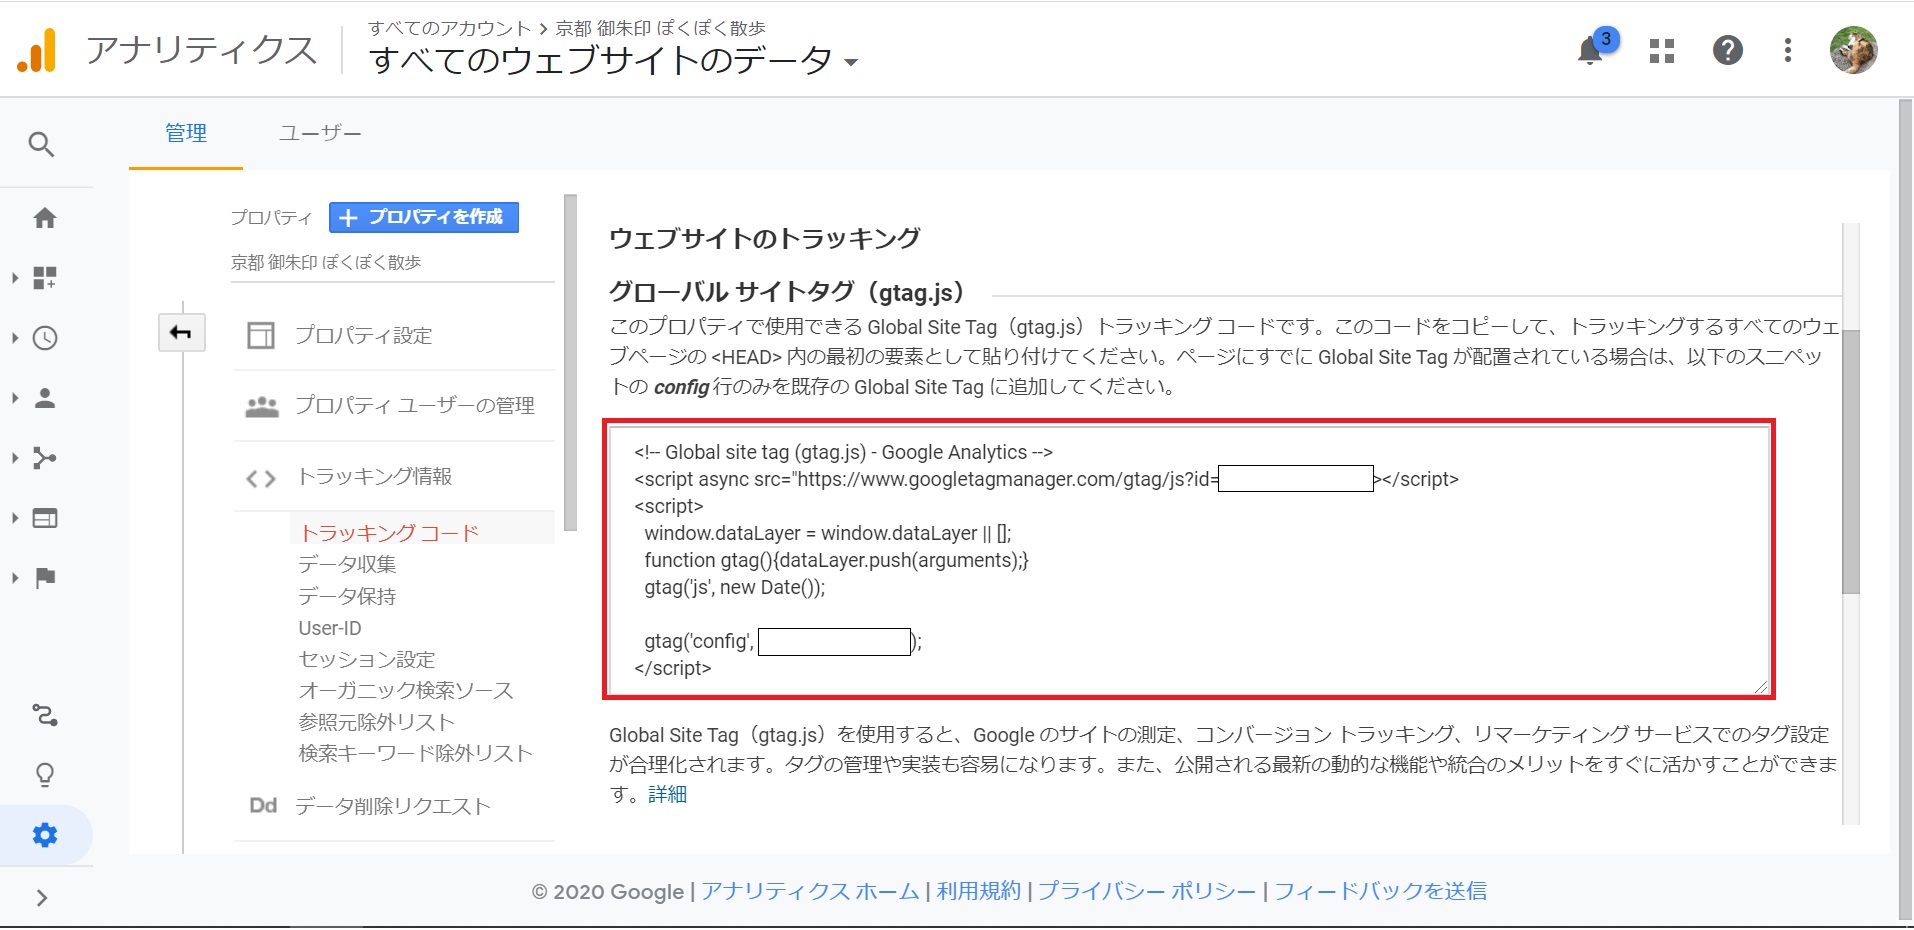The width and height of the screenshot is (1914, 930).
Task: Click フィードバックを送信 footer link
Action: (1380, 891)
